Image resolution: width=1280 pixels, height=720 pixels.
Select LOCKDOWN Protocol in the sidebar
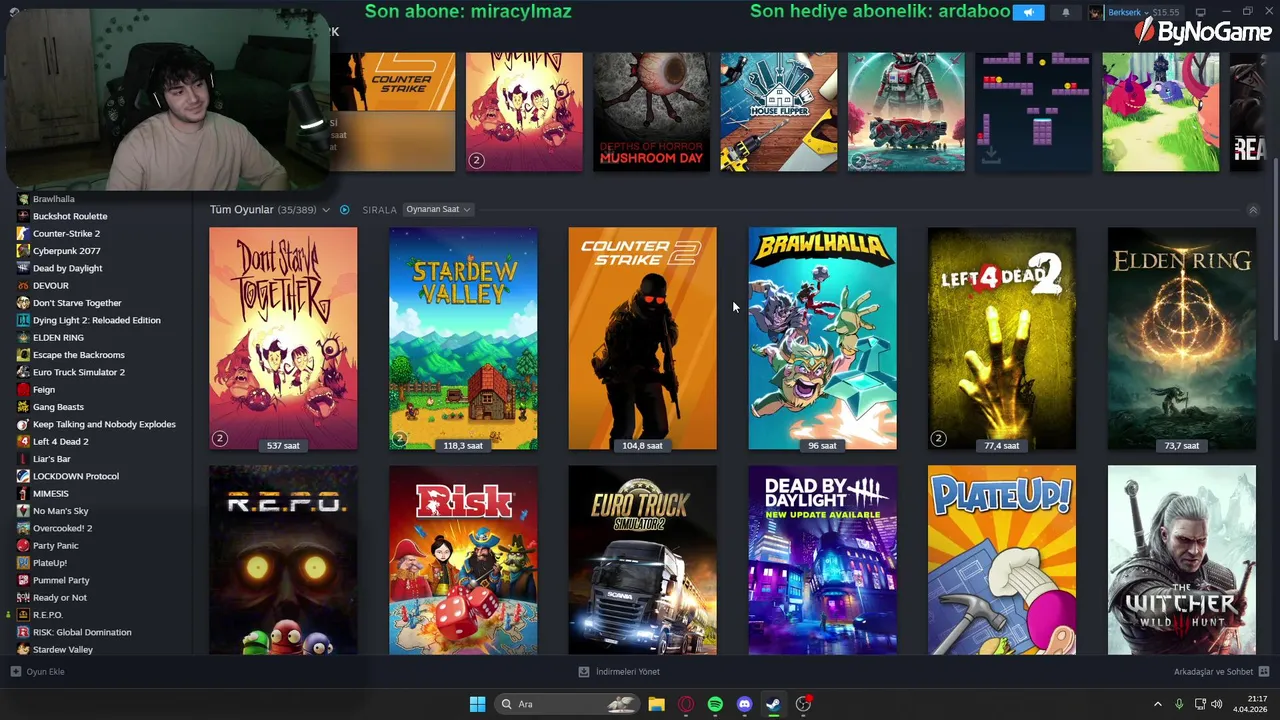(76, 476)
